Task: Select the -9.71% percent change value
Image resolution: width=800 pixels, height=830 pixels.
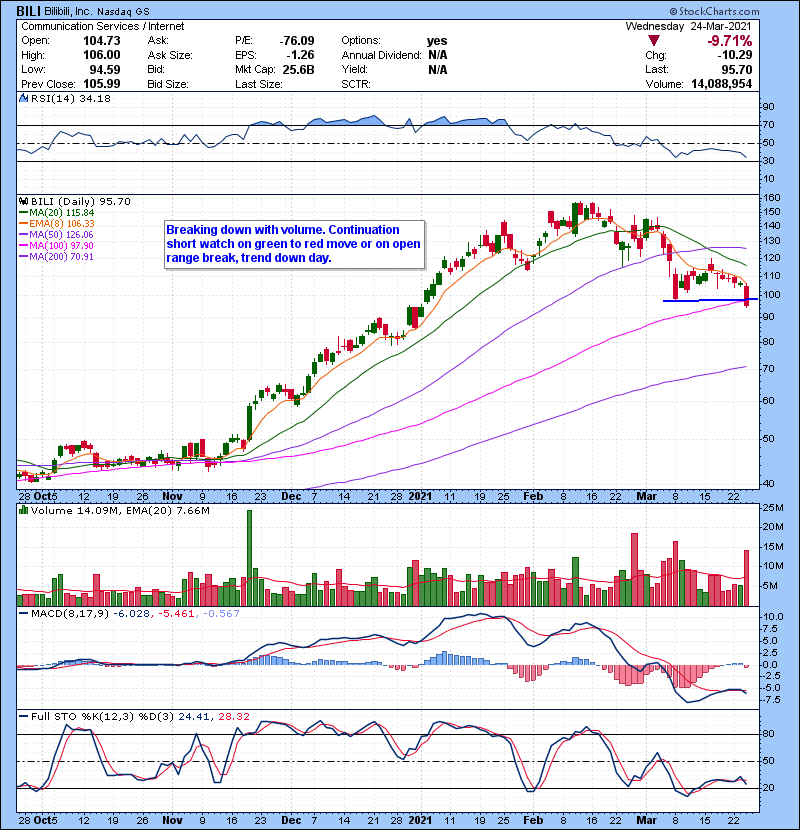Action: 730,41
